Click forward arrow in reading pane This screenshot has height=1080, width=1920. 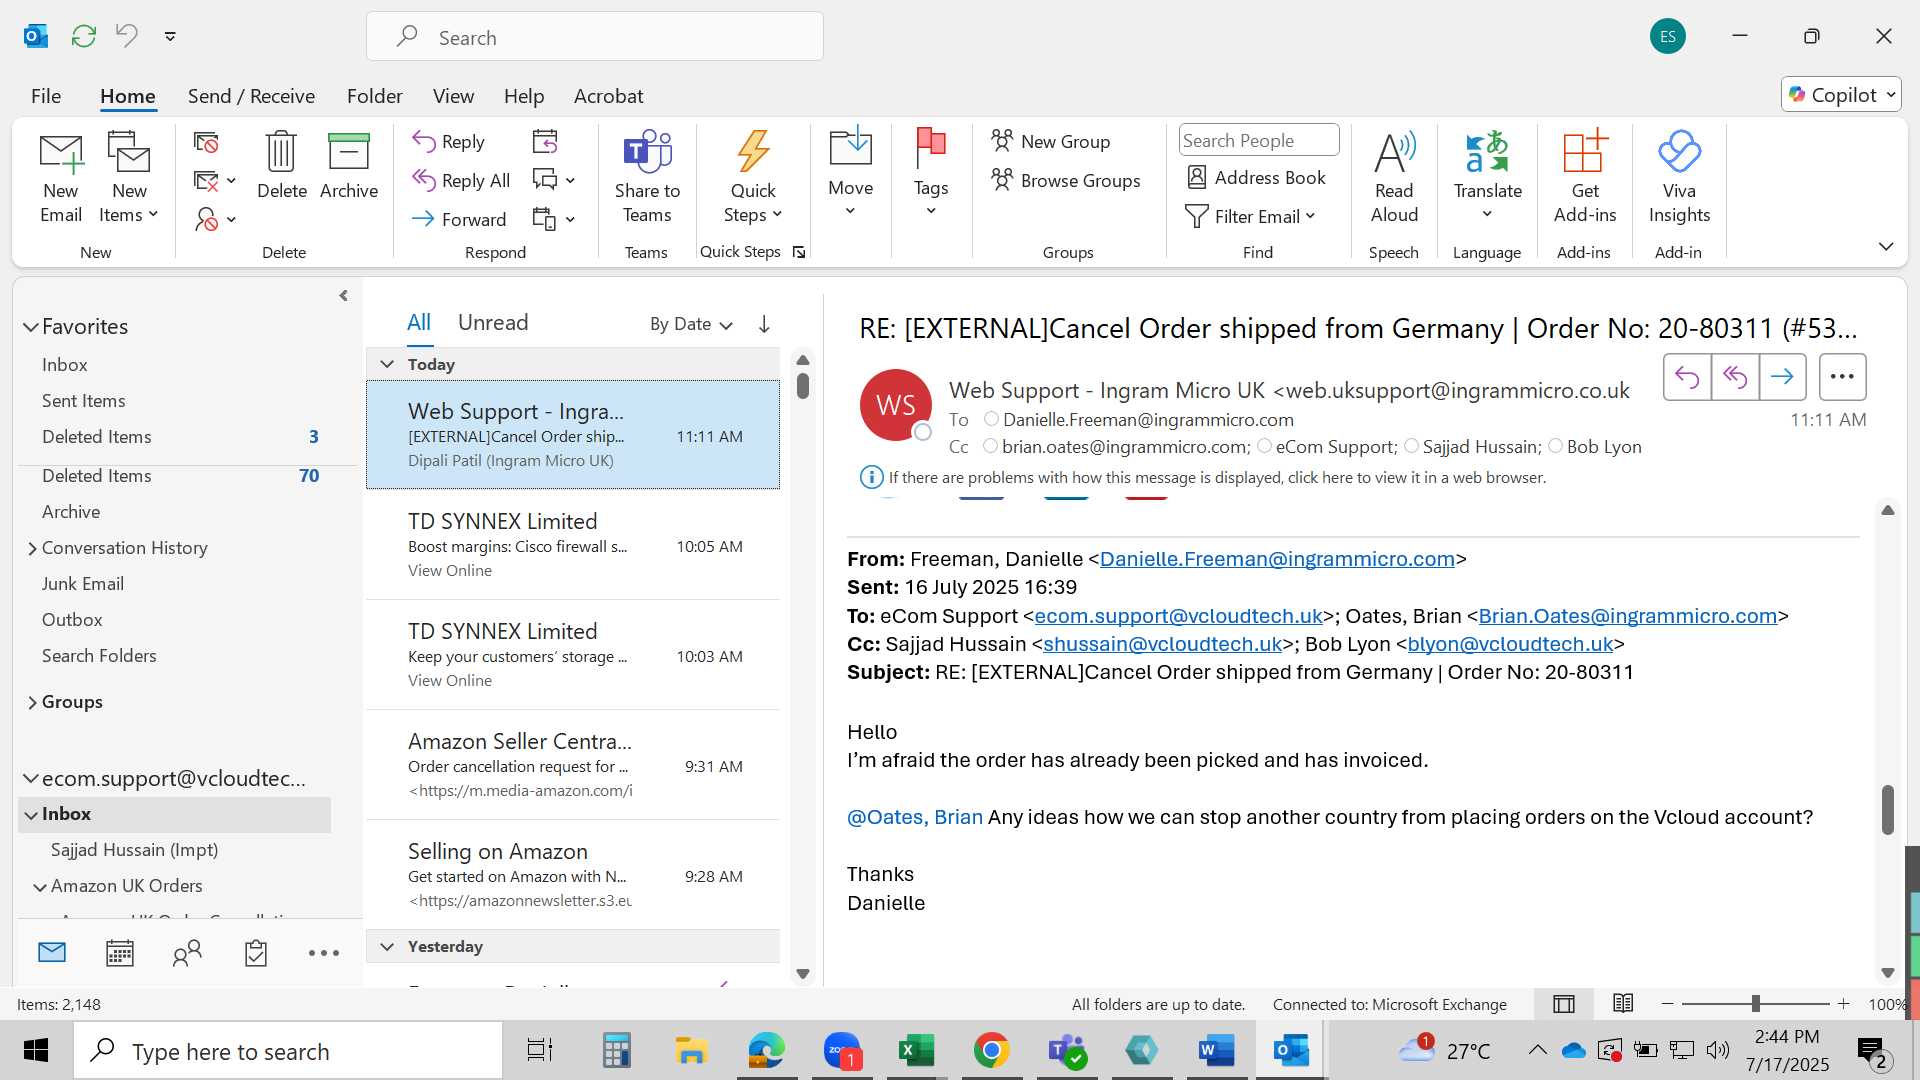pos(1782,377)
